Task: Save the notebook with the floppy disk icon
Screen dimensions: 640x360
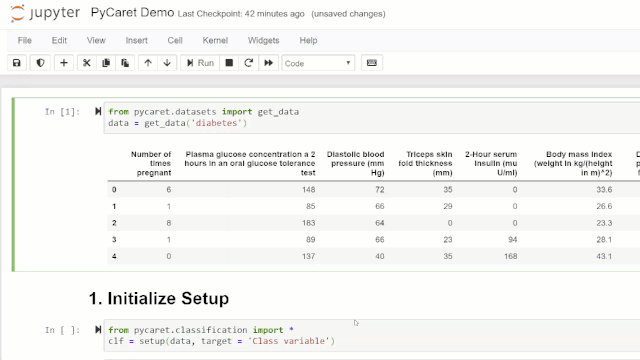Action: click(17, 63)
